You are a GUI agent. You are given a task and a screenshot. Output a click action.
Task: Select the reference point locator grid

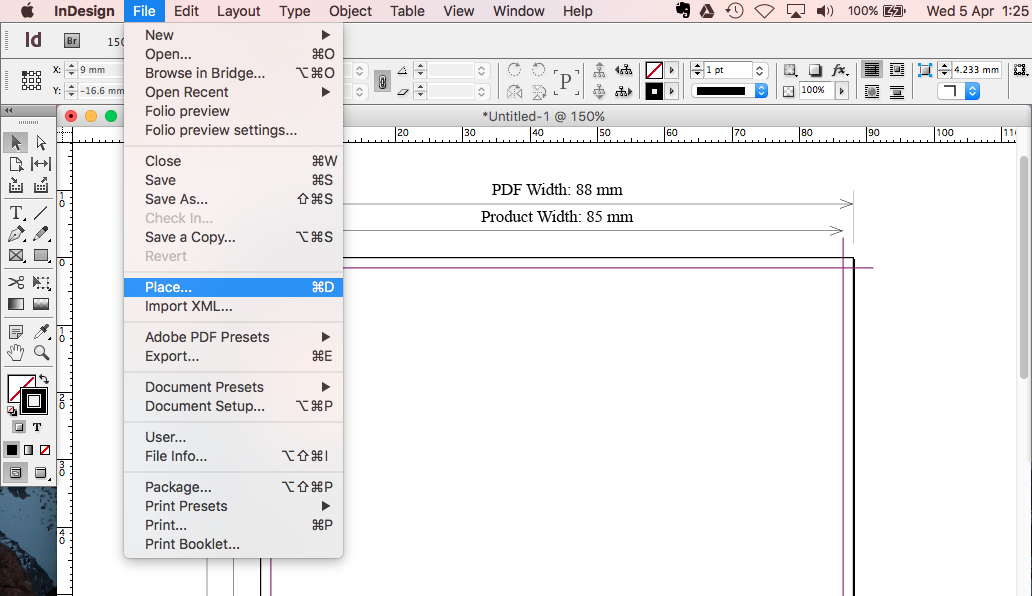[31, 80]
